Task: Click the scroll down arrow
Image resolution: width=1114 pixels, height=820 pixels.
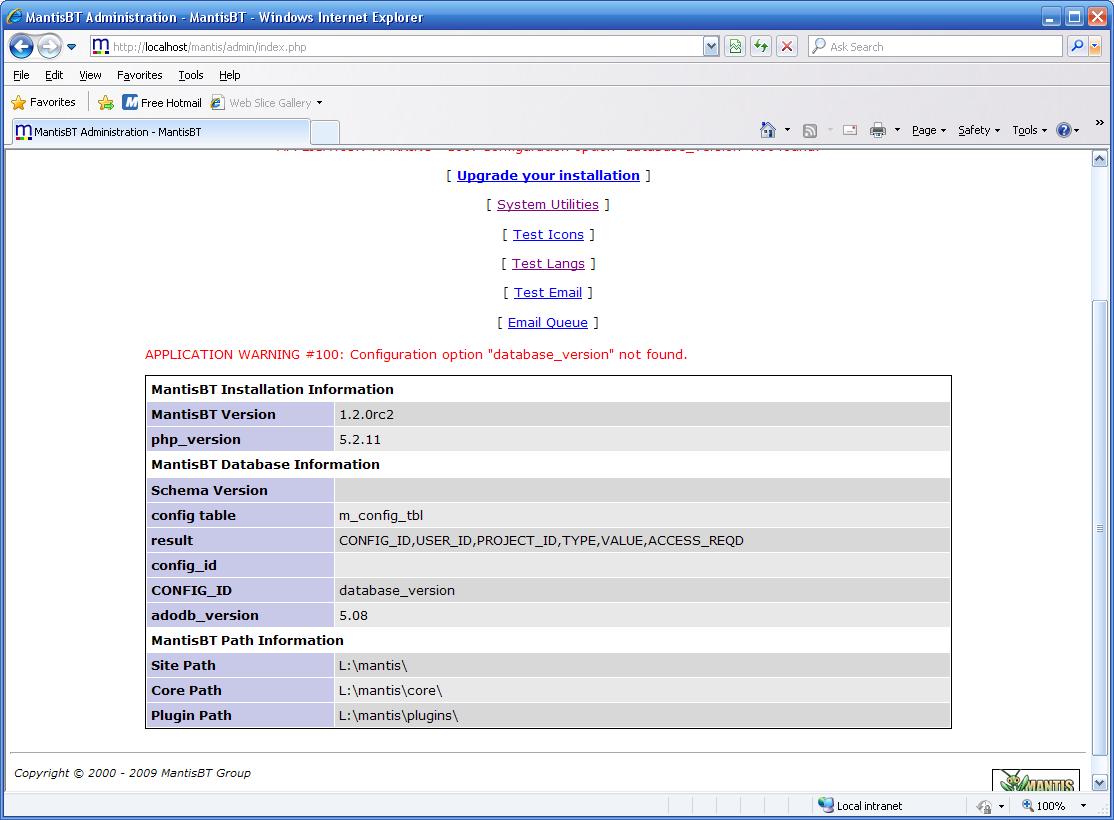Action: 1099,783
